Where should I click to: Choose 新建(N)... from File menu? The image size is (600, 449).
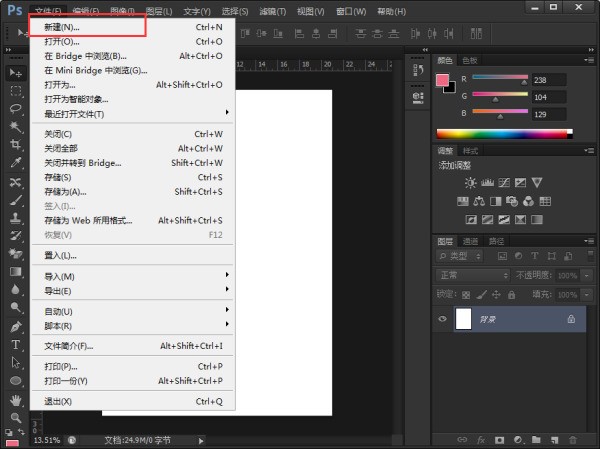[132, 27]
